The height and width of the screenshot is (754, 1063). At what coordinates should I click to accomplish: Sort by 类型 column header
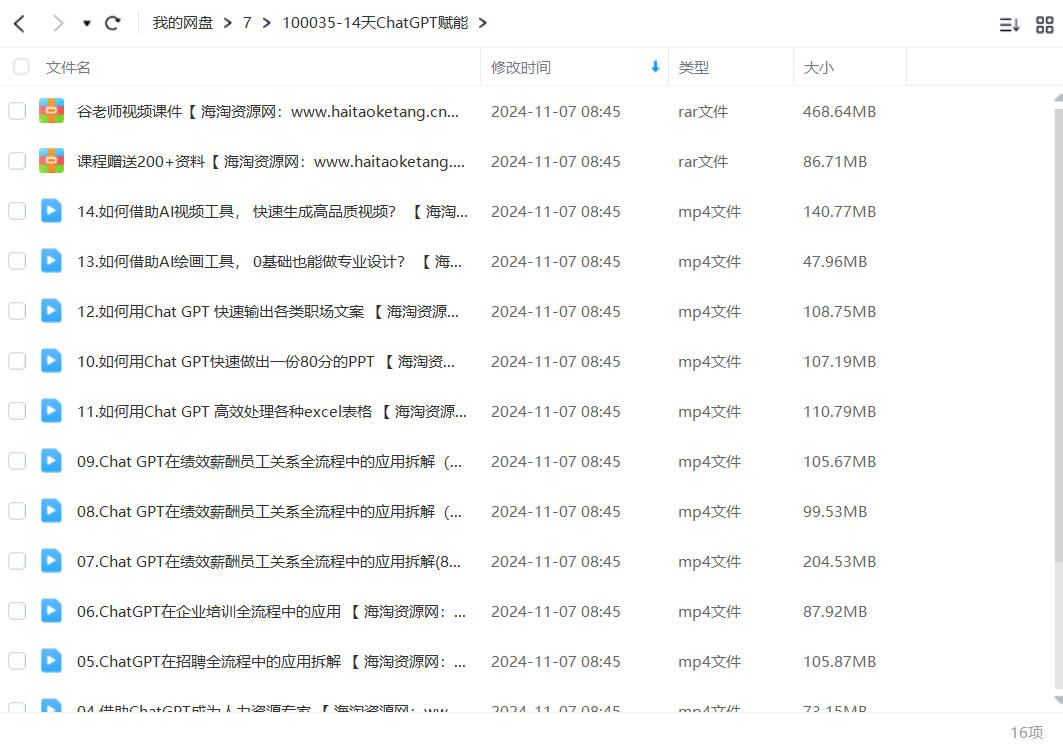(x=694, y=67)
